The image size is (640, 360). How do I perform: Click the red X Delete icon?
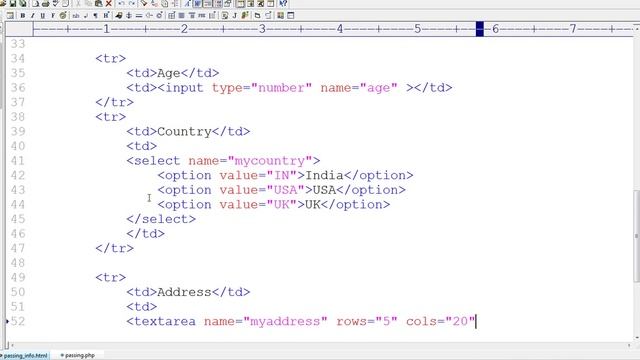click(x=109, y=3)
